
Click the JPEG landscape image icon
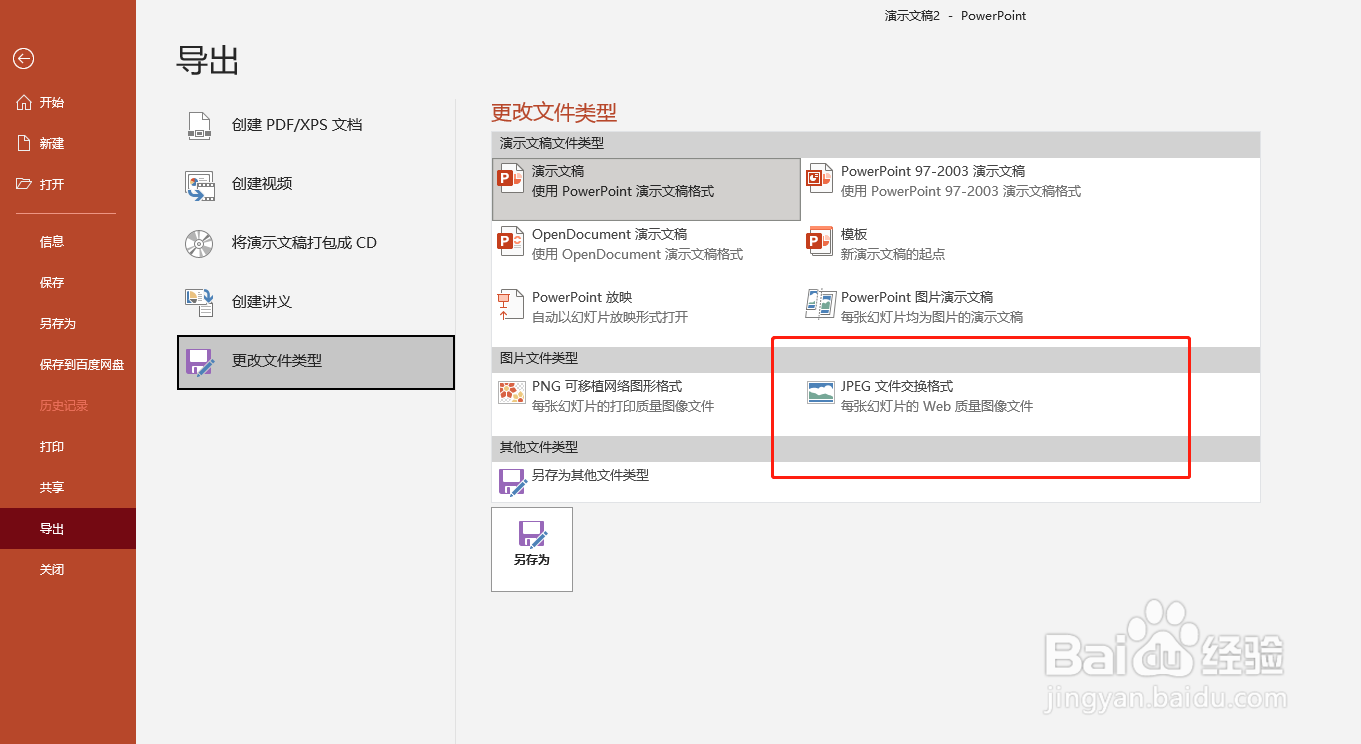(820, 393)
